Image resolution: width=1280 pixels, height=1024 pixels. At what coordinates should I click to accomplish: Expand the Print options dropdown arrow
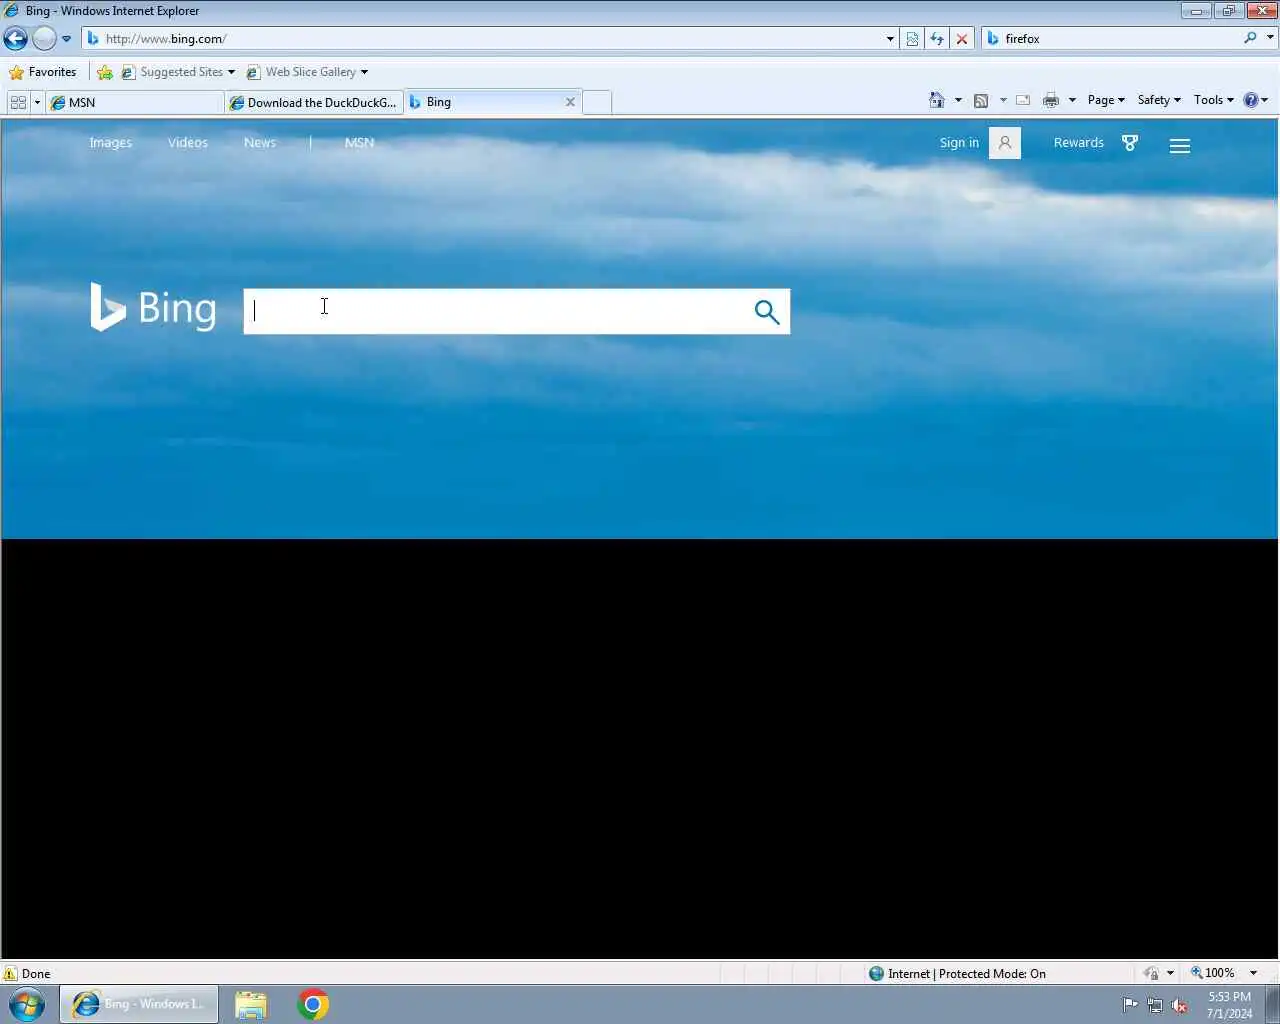click(x=1072, y=100)
